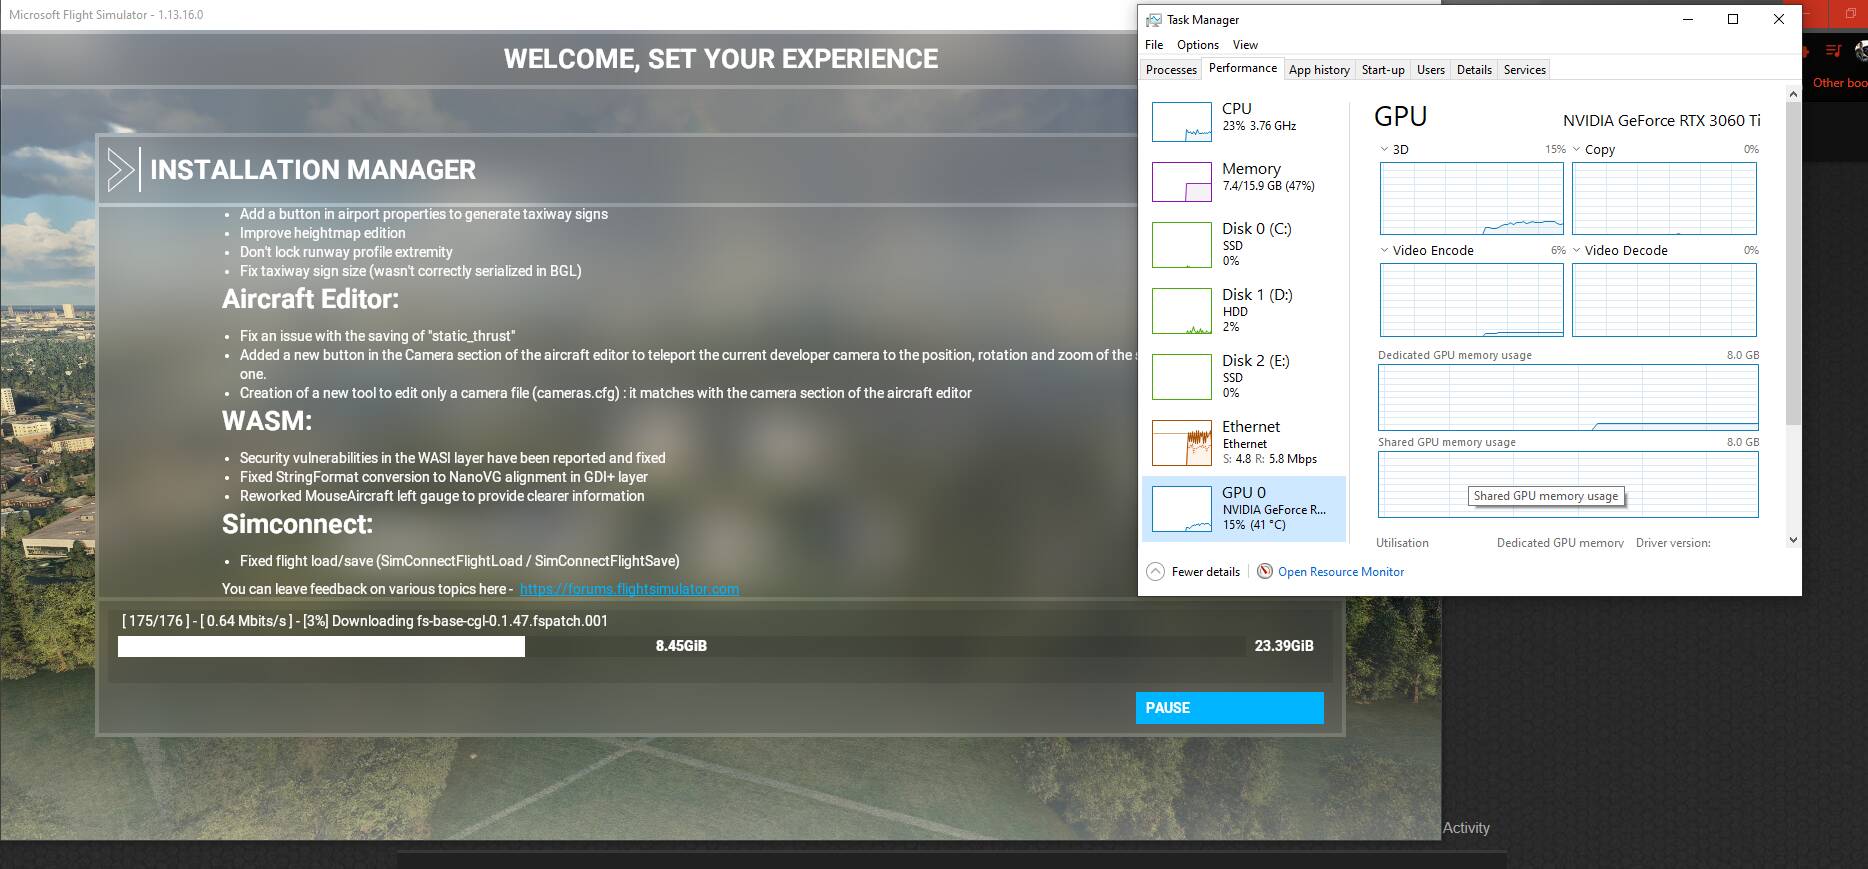The width and height of the screenshot is (1868, 869).
Task: Switch to the Details tab
Action: 1474,70
